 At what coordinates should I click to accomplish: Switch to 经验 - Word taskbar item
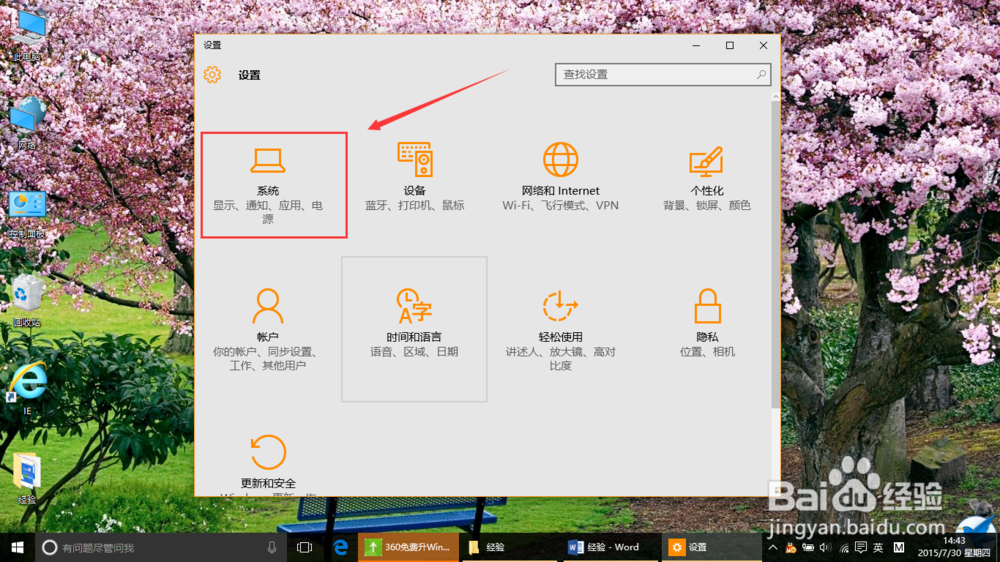[611, 547]
